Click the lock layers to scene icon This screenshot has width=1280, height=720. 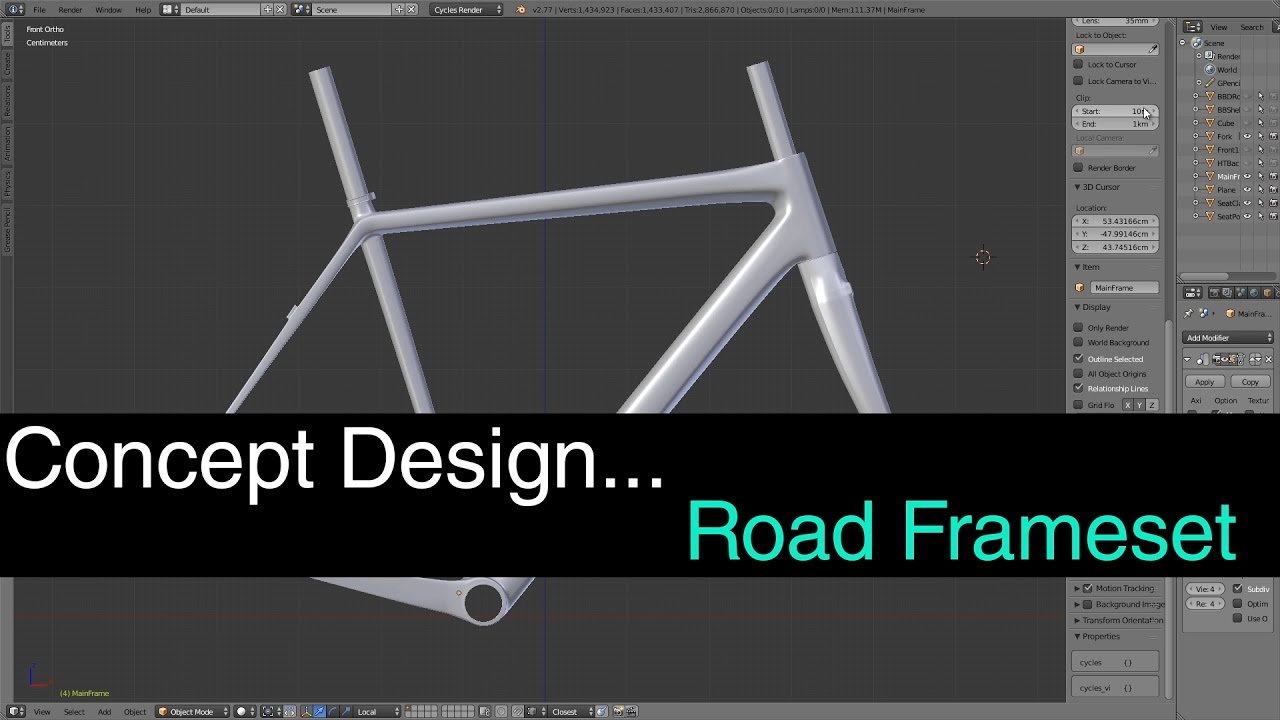tap(484, 711)
